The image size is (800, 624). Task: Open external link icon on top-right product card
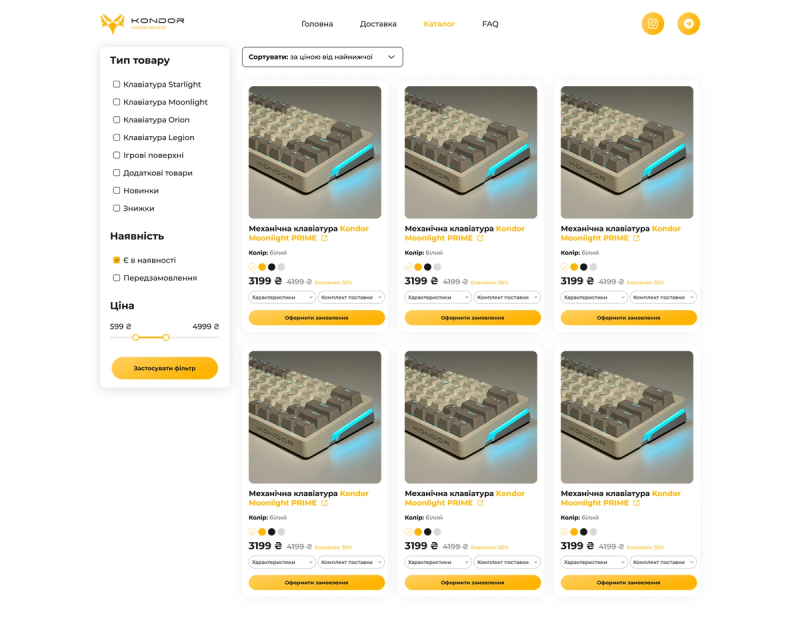pos(637,238)
